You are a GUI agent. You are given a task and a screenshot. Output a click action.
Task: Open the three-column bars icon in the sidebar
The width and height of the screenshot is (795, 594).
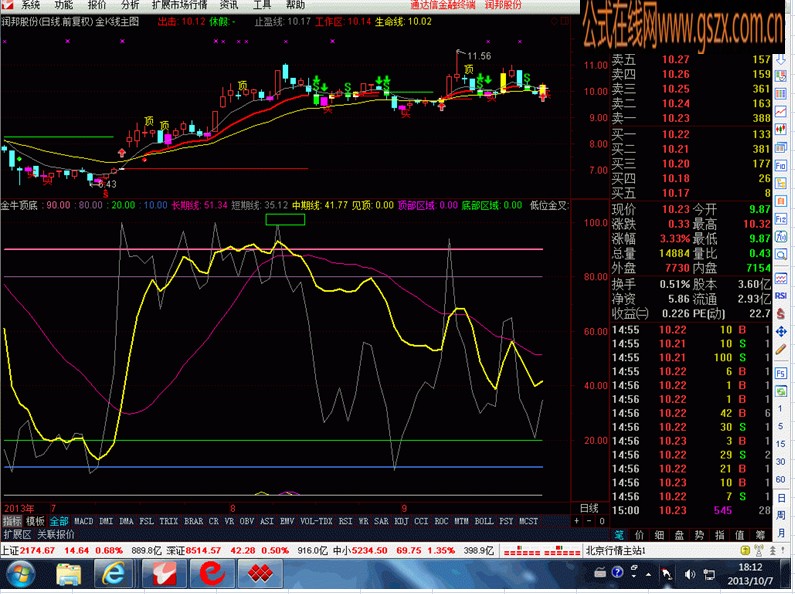[781, 94]
